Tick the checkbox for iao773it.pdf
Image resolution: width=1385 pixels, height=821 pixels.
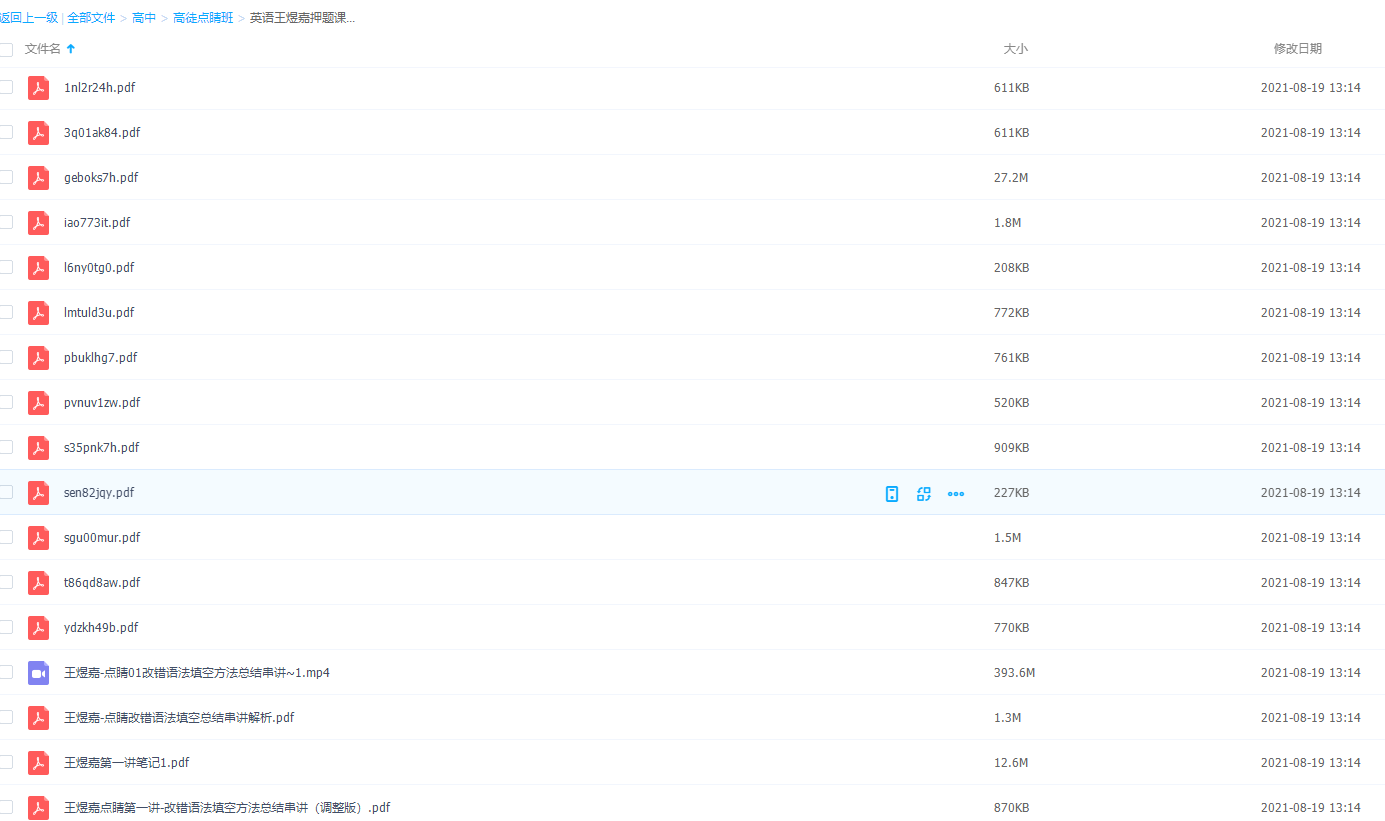coord(6,222)
